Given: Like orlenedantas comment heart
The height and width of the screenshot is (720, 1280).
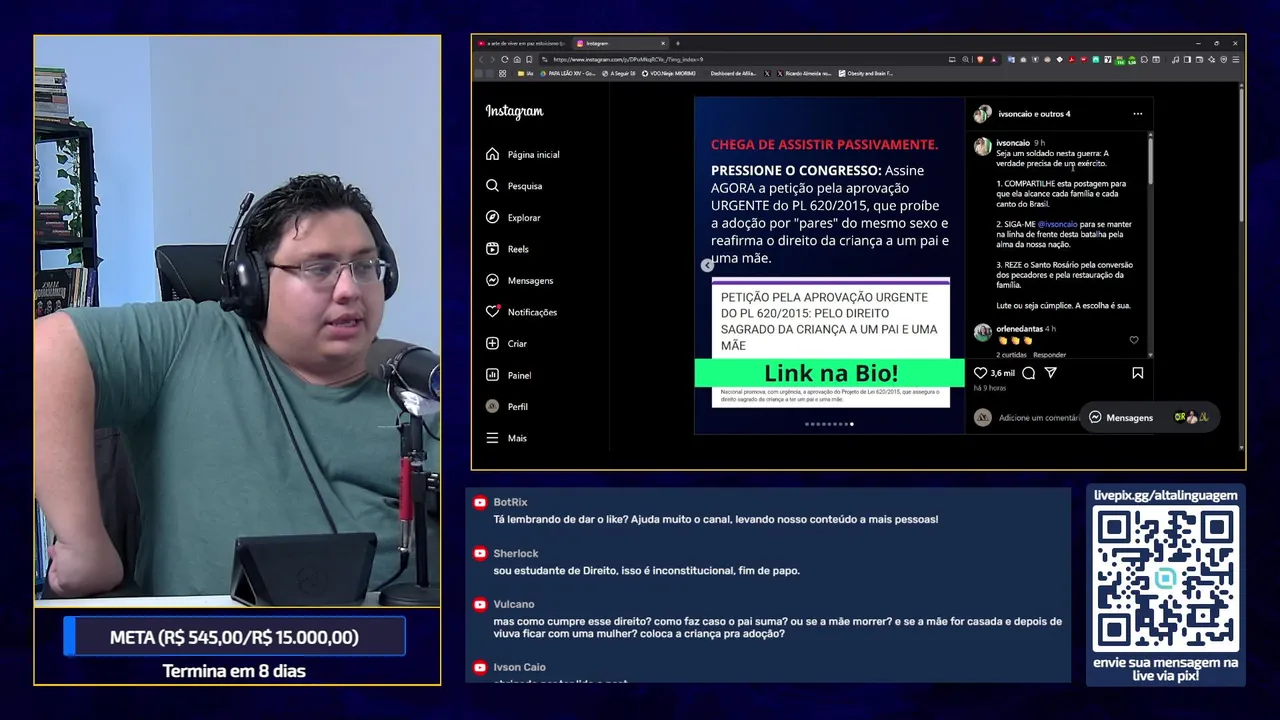Looking at the screenshot, I should coord(1134,340).
